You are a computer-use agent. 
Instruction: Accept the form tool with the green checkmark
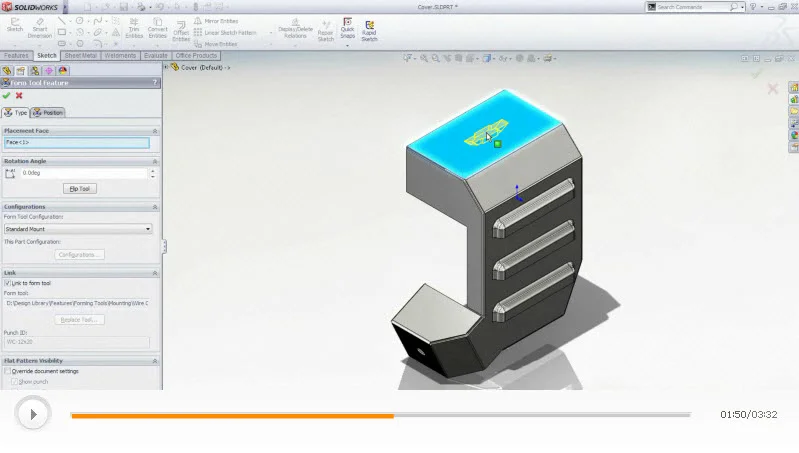pyautogui.click(x=6, y=95)
